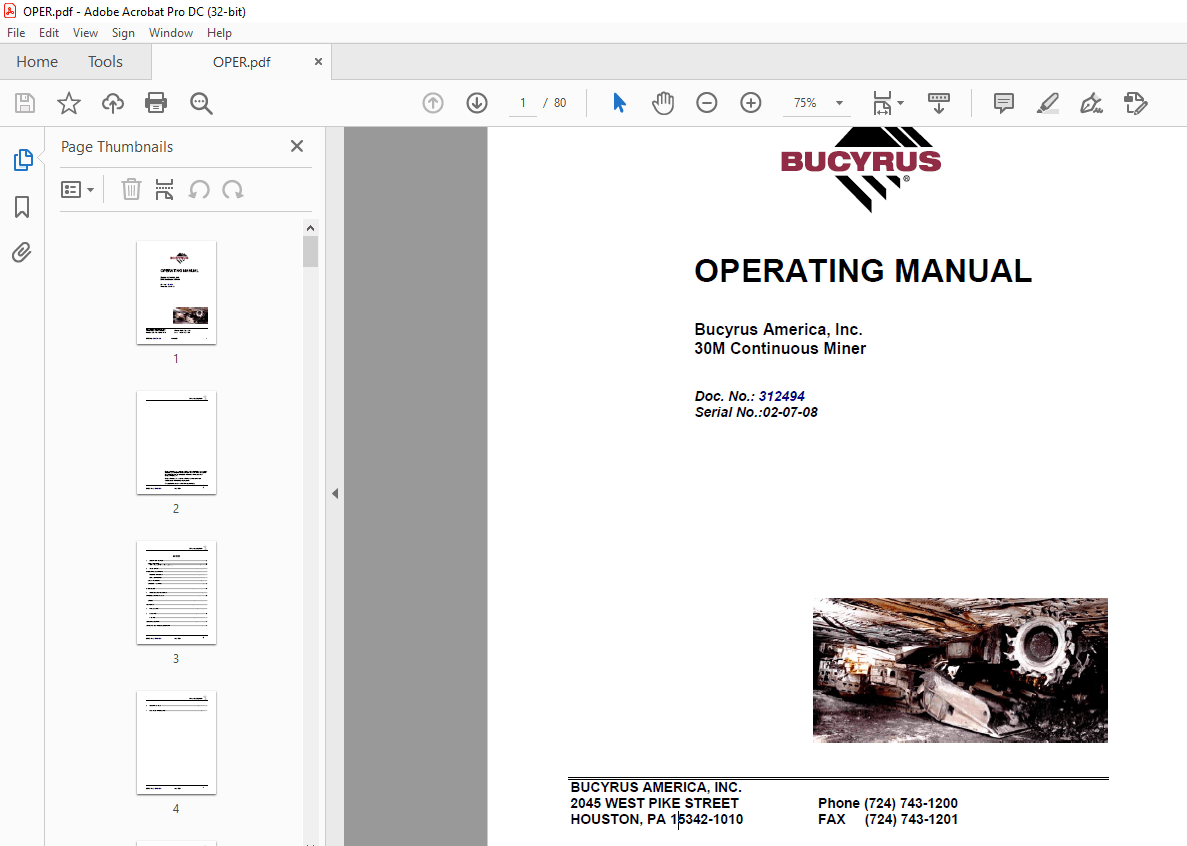
Task: Zoom out using the minus icon
Action: point(707,102)
